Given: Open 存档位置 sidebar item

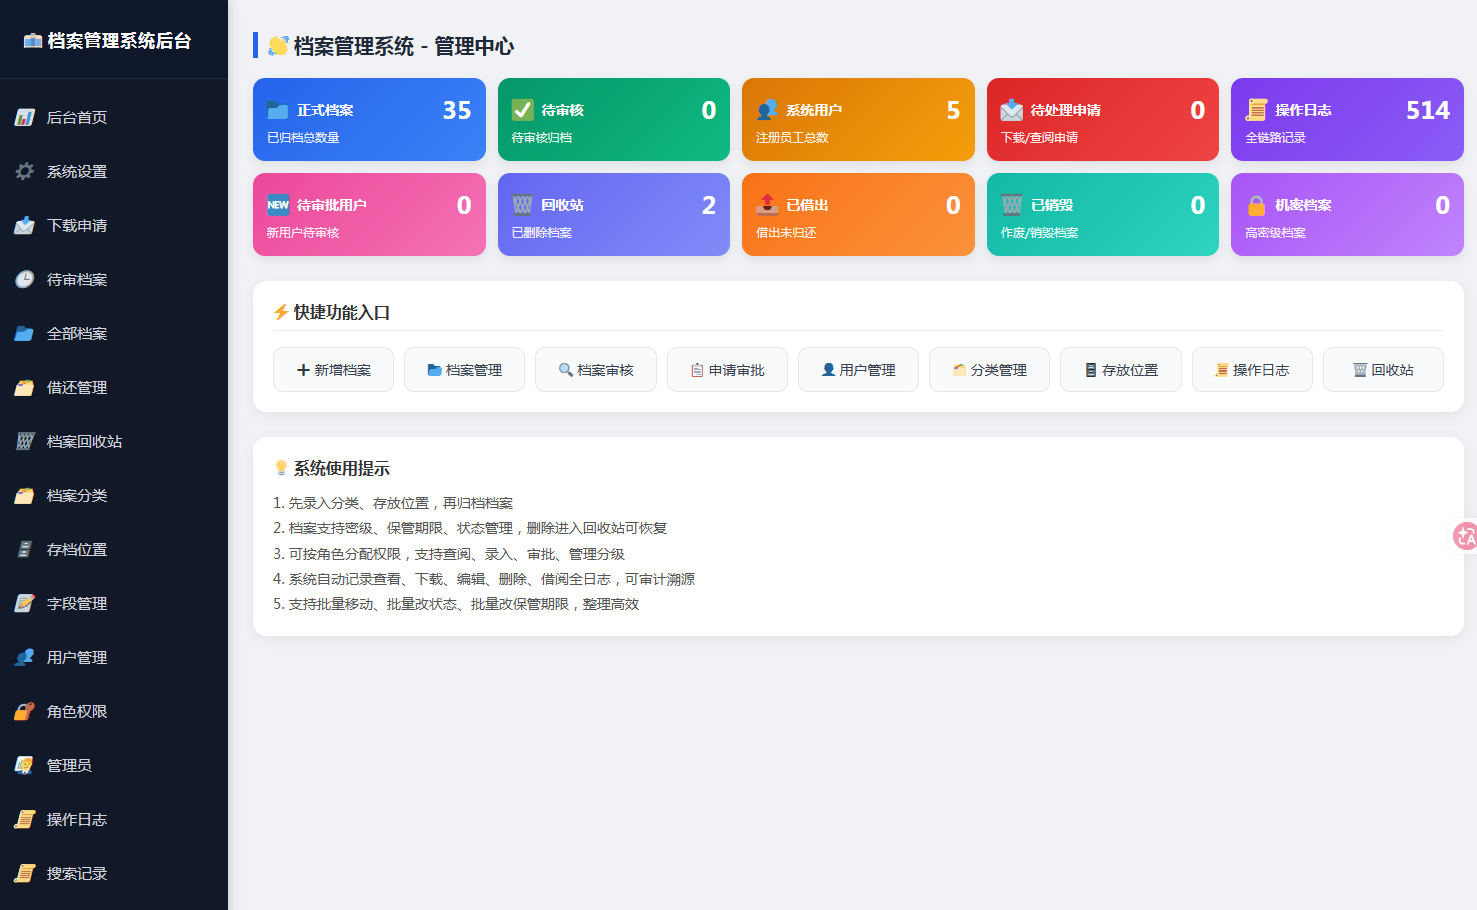Looking at the screenshot, I should (114, 549).
